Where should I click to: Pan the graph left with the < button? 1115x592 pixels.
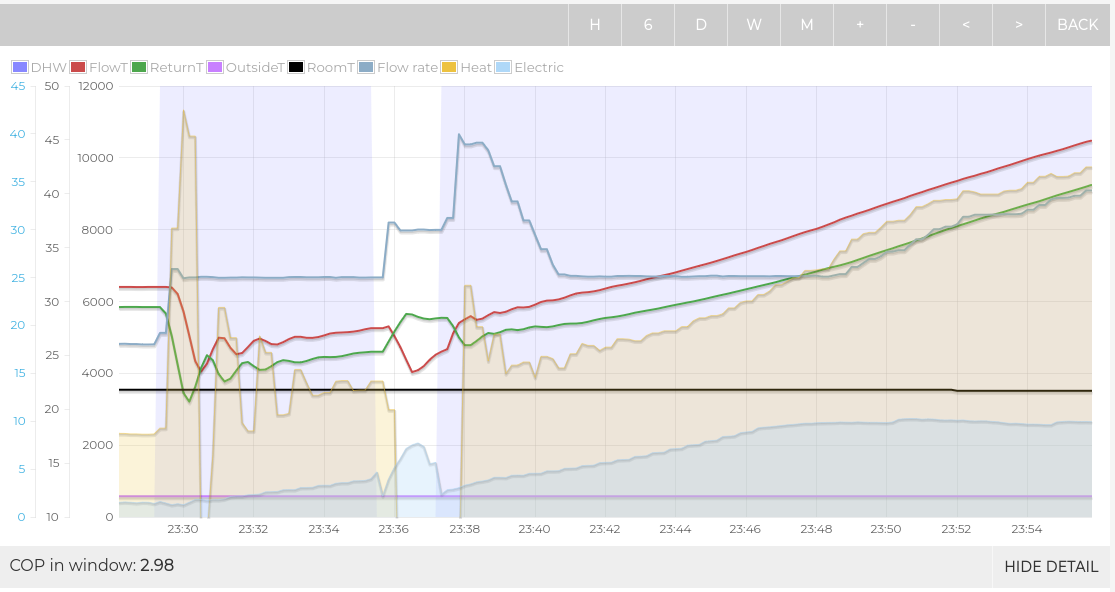966,25
